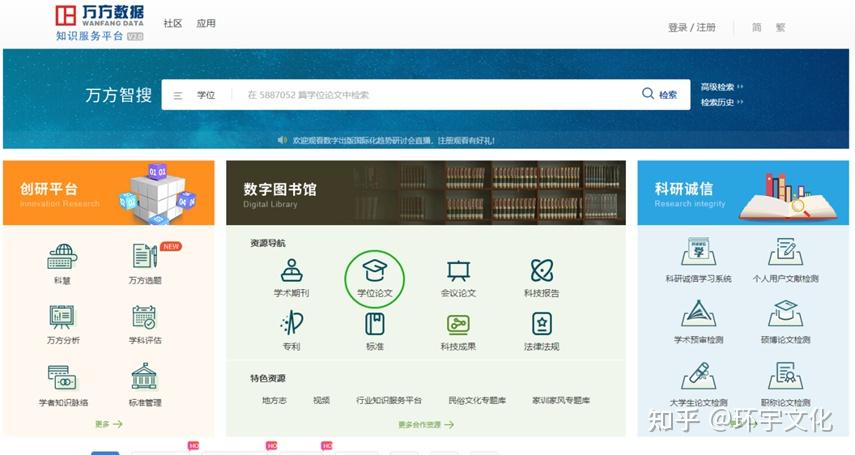The image size is (855, 455).
Task: Open 行业知识服务平台 link
Action: pyautogui.click(x=389, y=400)
